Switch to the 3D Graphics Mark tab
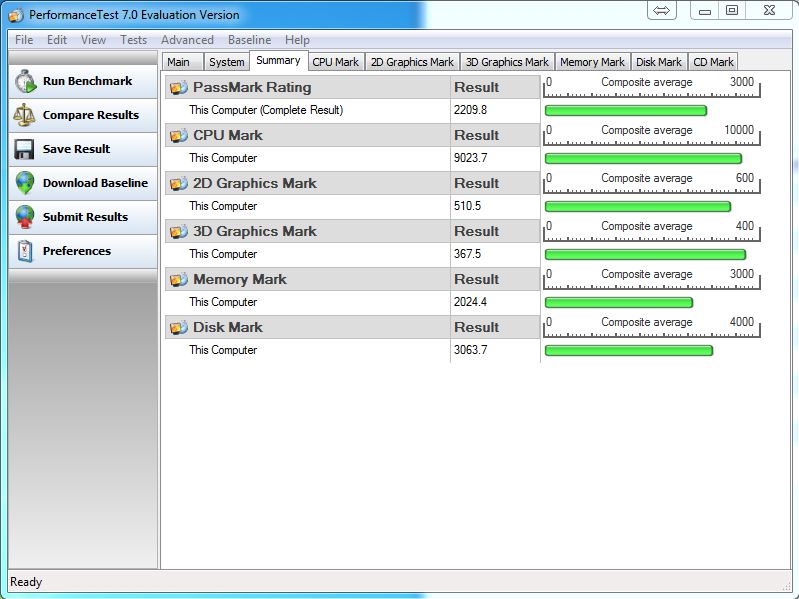This screenshot has width=799, height=599. (x=507, y=62)
